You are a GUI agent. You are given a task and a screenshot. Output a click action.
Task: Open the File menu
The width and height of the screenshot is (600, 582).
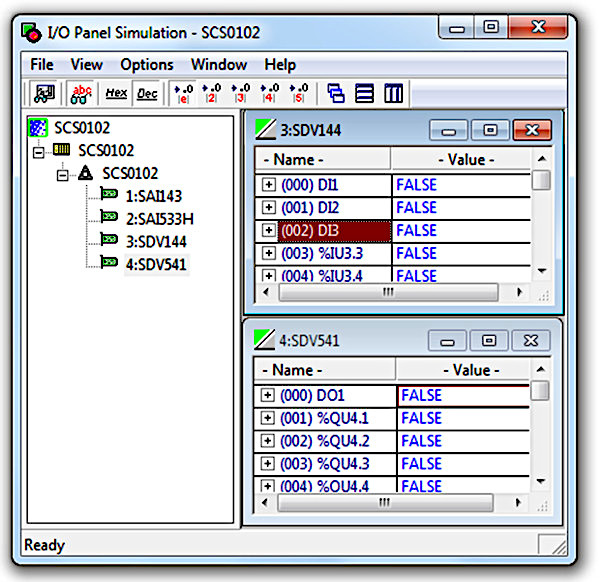click(x=42, y=64)
